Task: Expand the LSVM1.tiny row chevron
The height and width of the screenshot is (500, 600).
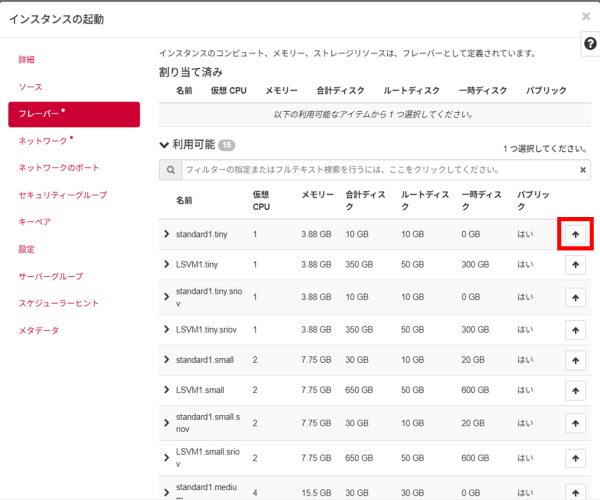Action: pyautogui.click(x=167, y=264)
